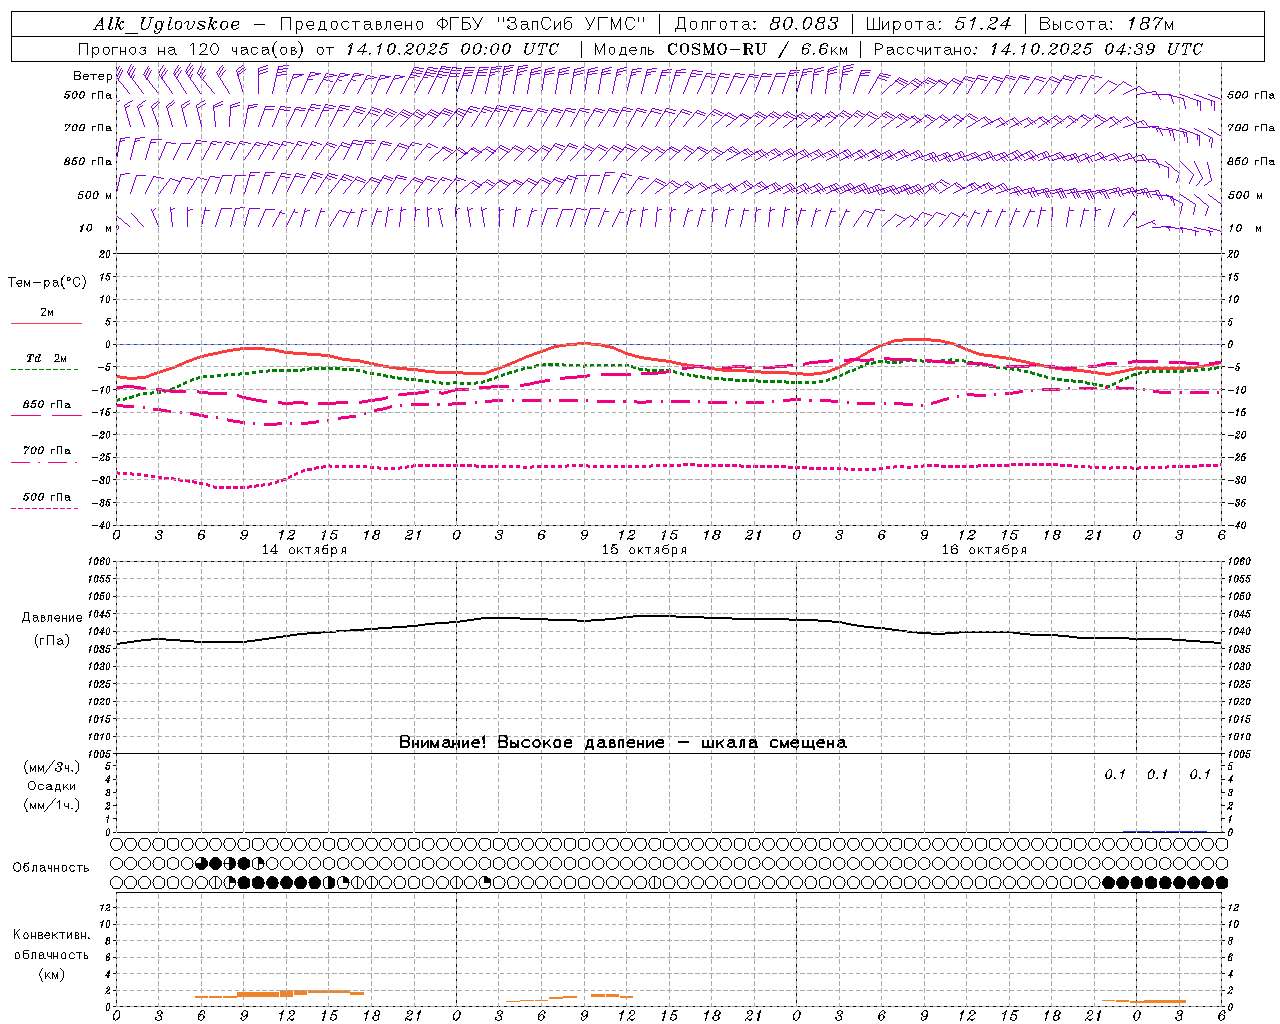
Task: Click the (км) unit label for convective cloud
Action: (51, 973)
